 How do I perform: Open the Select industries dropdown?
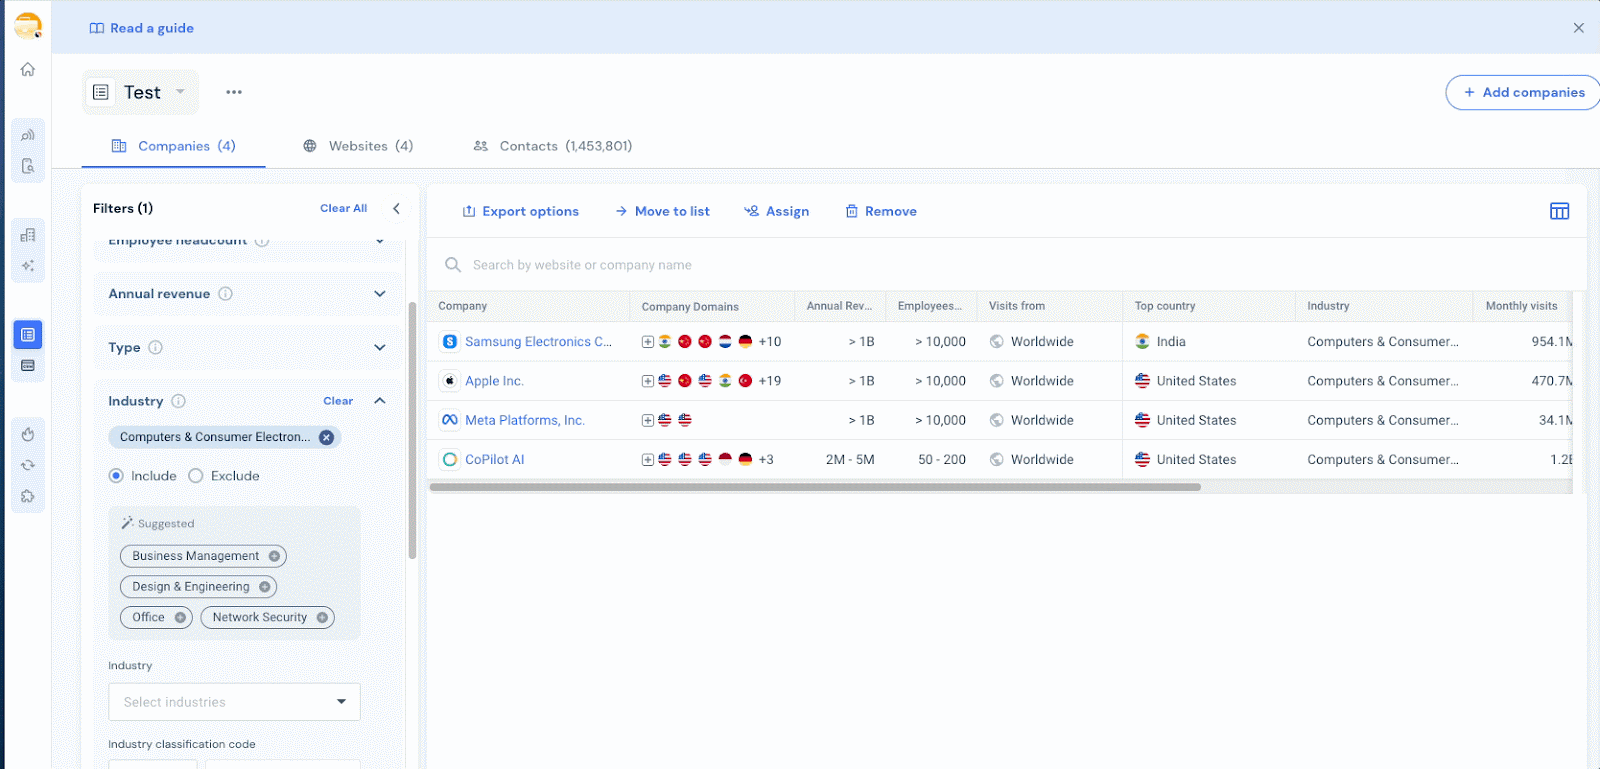(234, 702)
